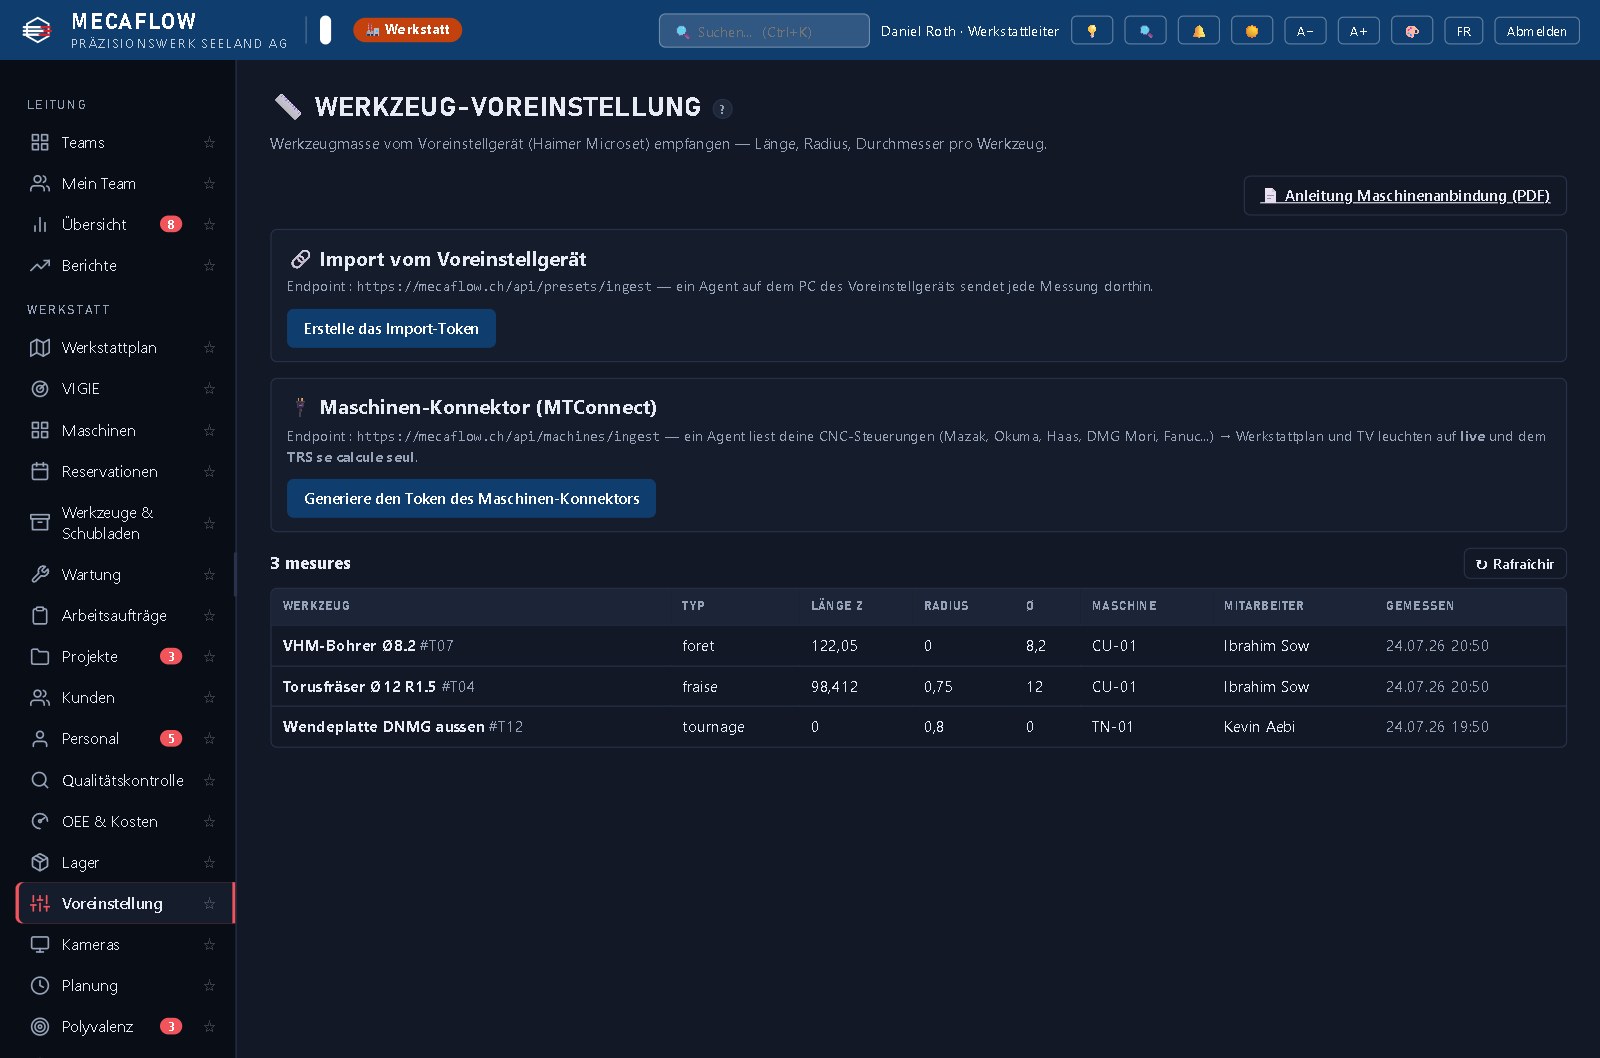Open the Lager box icon
Screen dimensions: 1600x1058
tap(40, 863)
